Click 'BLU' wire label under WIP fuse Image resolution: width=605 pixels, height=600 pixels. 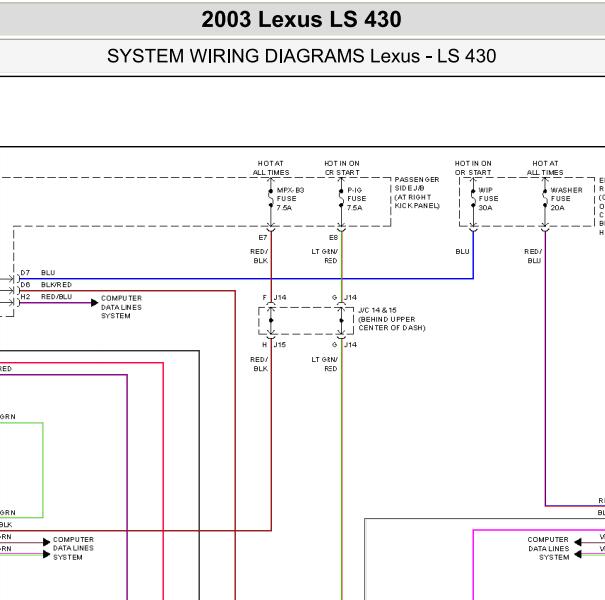(462, 252)
